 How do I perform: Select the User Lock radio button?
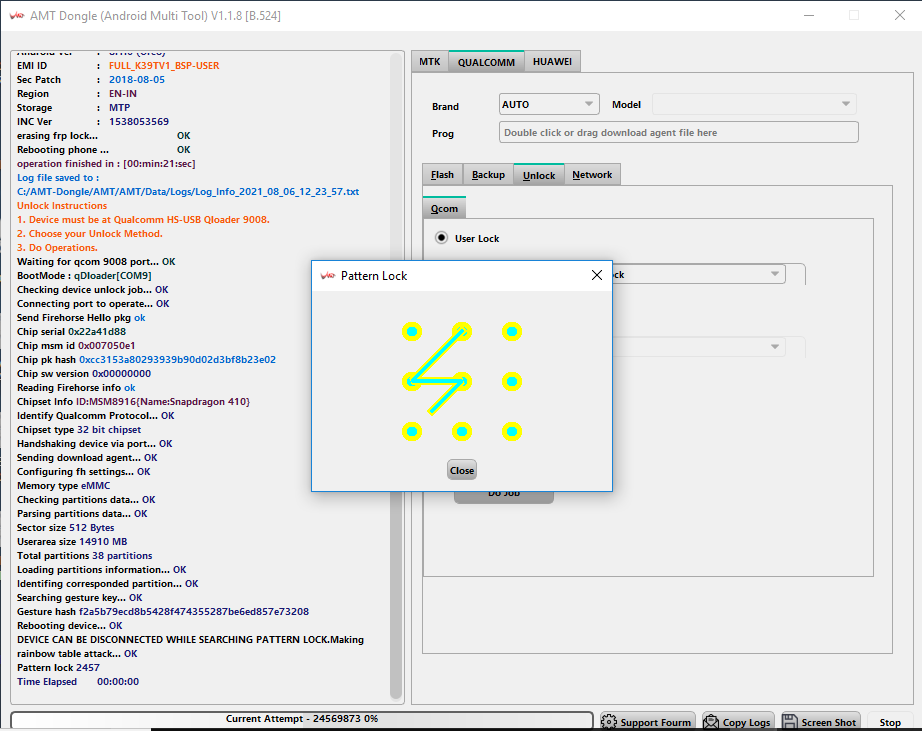click(441, 238)
